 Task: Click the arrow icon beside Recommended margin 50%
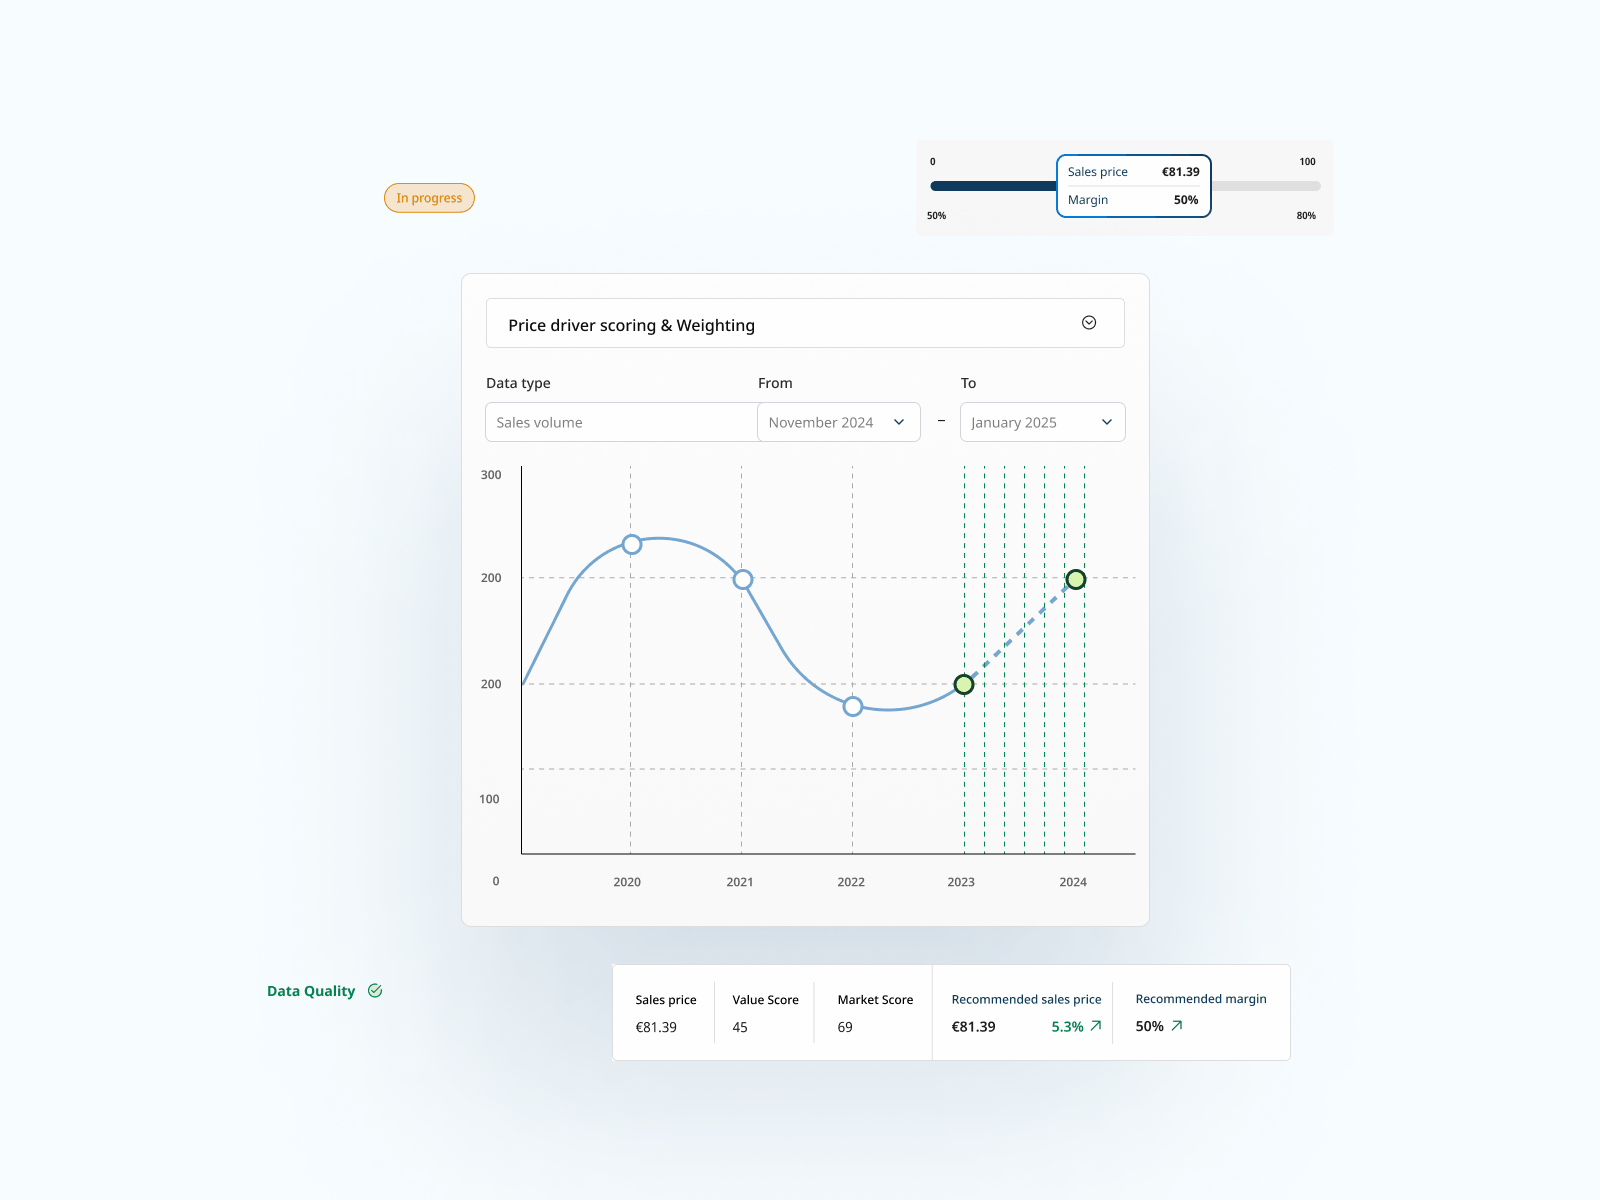point(1178,1026)
